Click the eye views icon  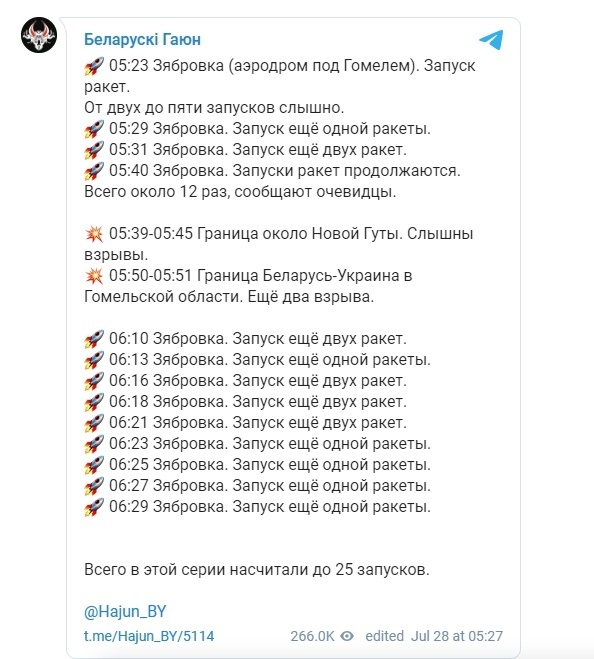pyautogui.click(x=347, y=636)
